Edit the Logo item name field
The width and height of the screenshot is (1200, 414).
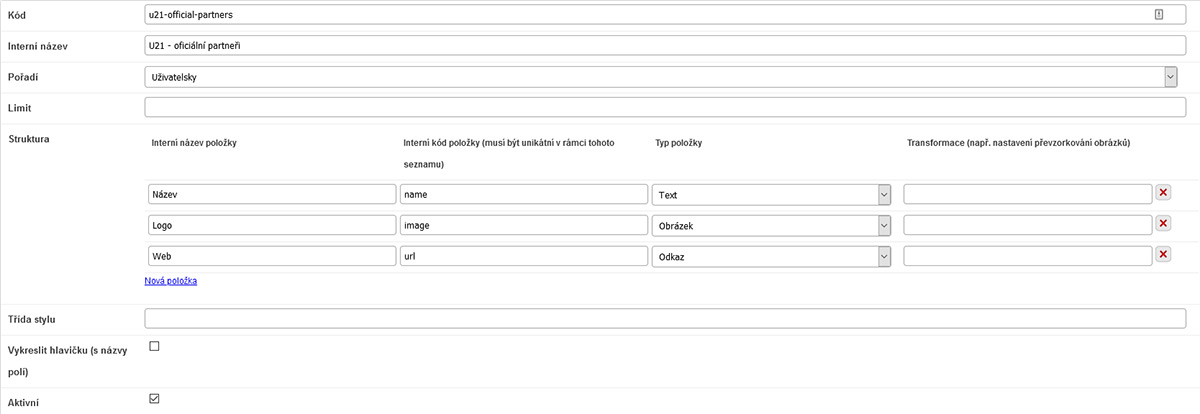pyautogui.click(x=270, y=225)
